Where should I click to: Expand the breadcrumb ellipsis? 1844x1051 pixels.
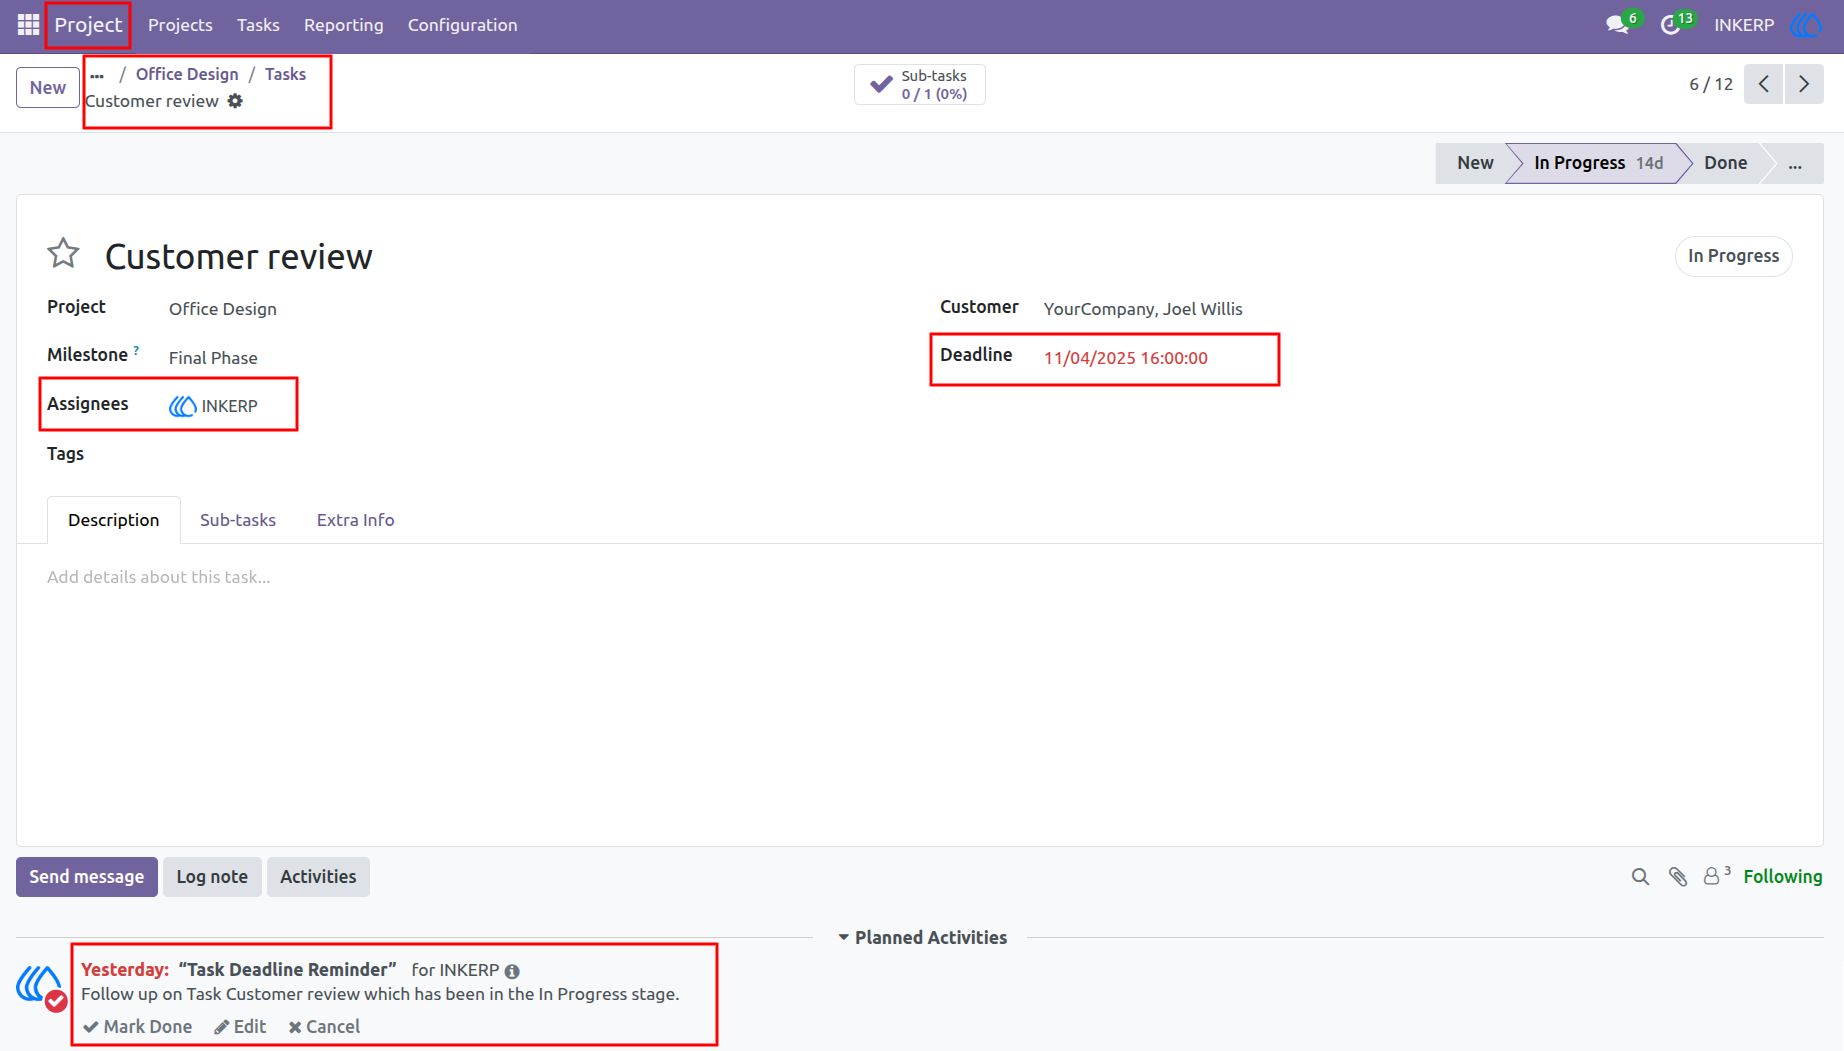[x=97, y=74]
